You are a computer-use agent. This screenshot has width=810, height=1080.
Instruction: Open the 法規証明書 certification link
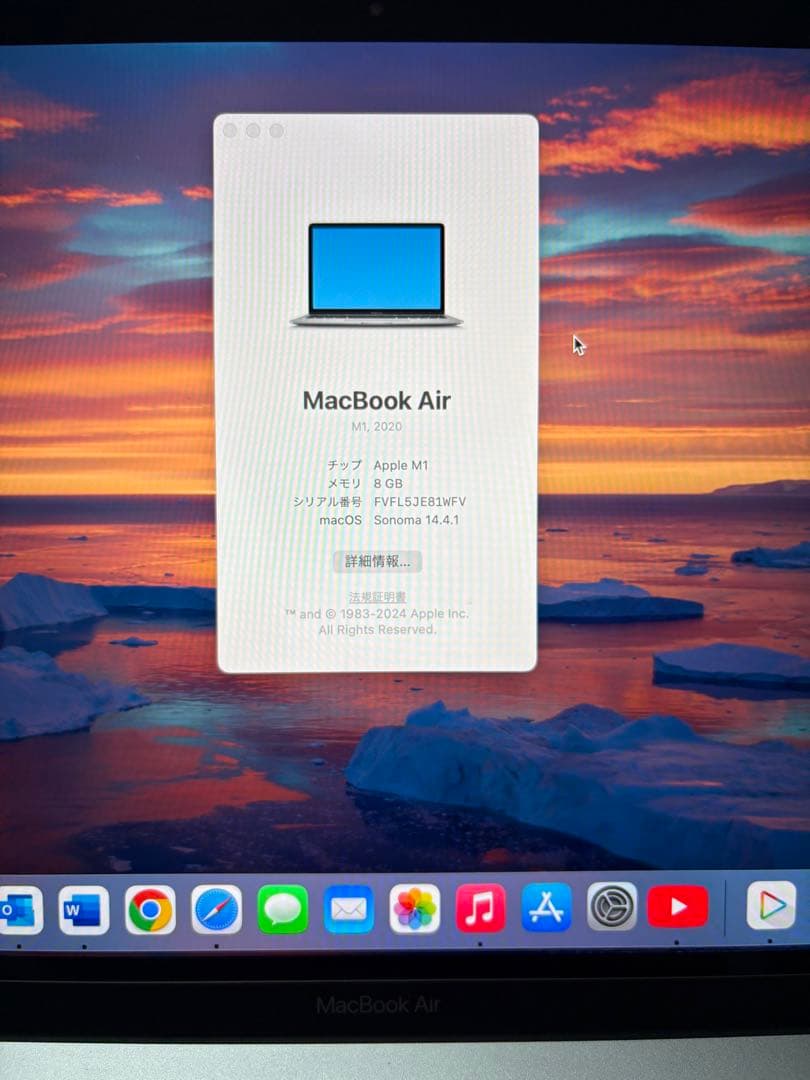point(377,595)
